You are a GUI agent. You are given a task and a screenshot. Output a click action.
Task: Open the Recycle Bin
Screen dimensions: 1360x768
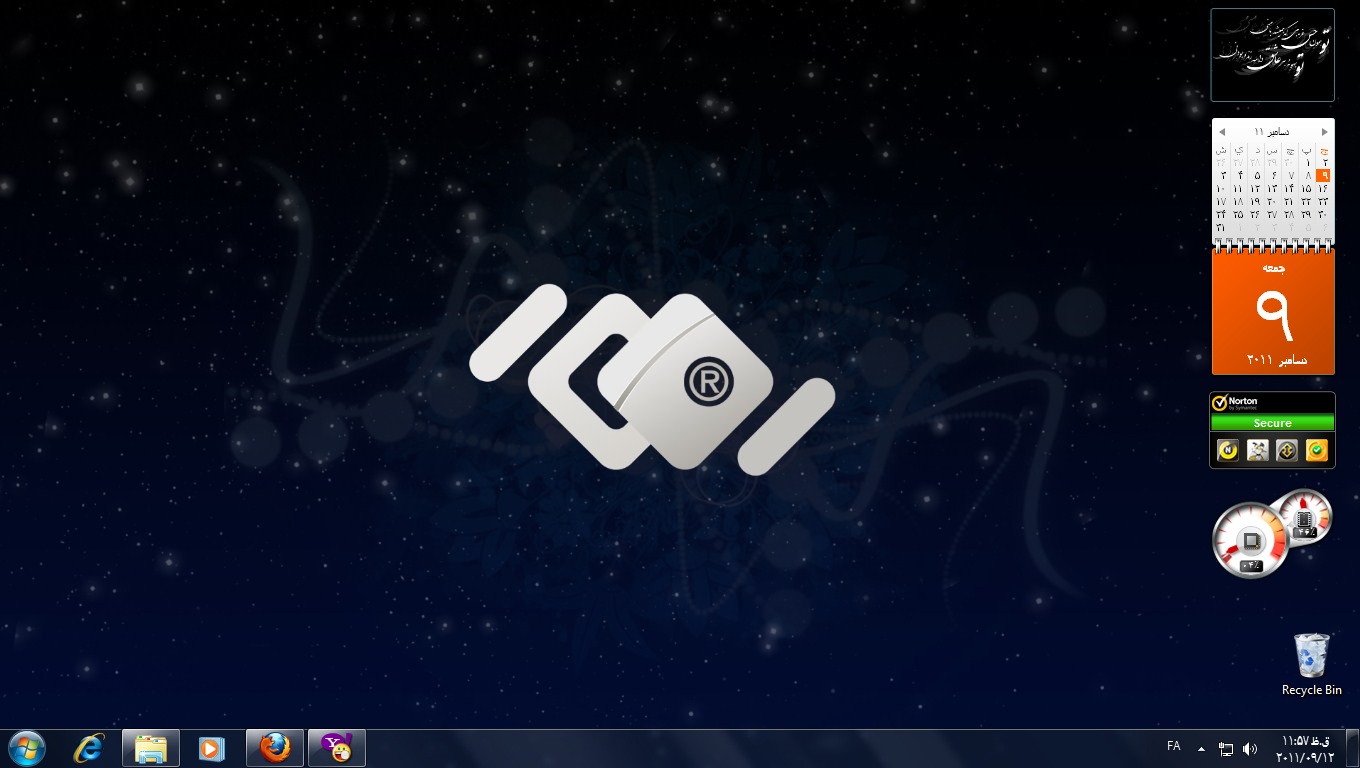pyautogui.click(x=1311, y=657)
